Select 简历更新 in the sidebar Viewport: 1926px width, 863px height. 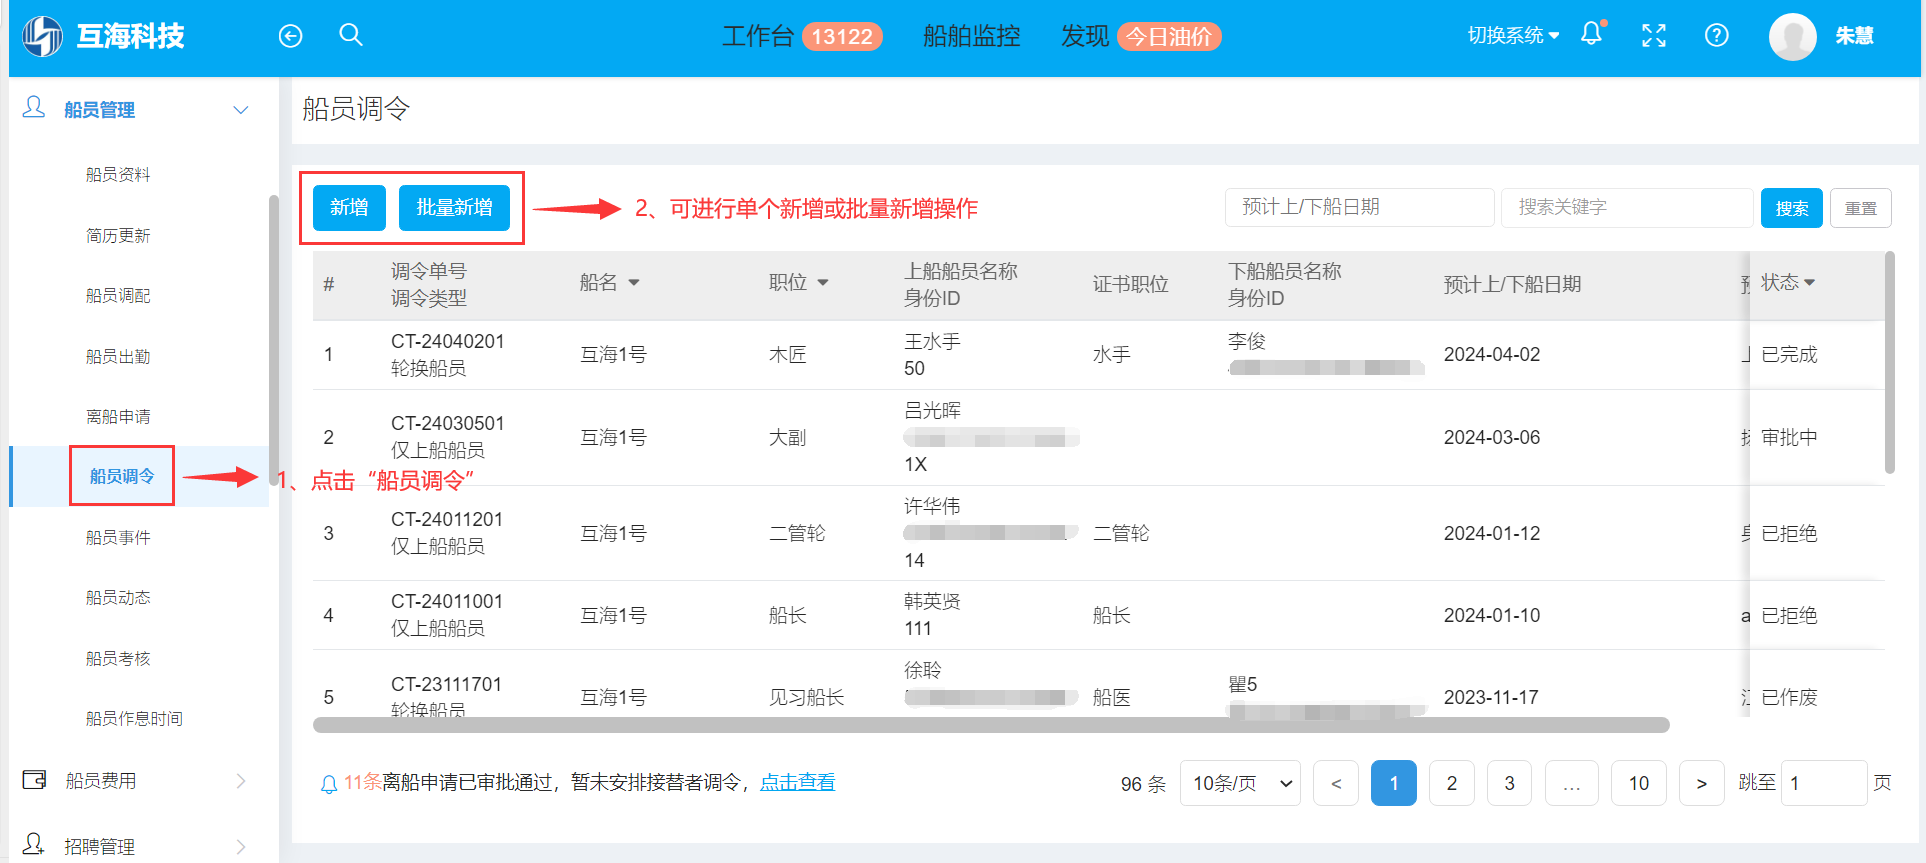coord(118,236)
